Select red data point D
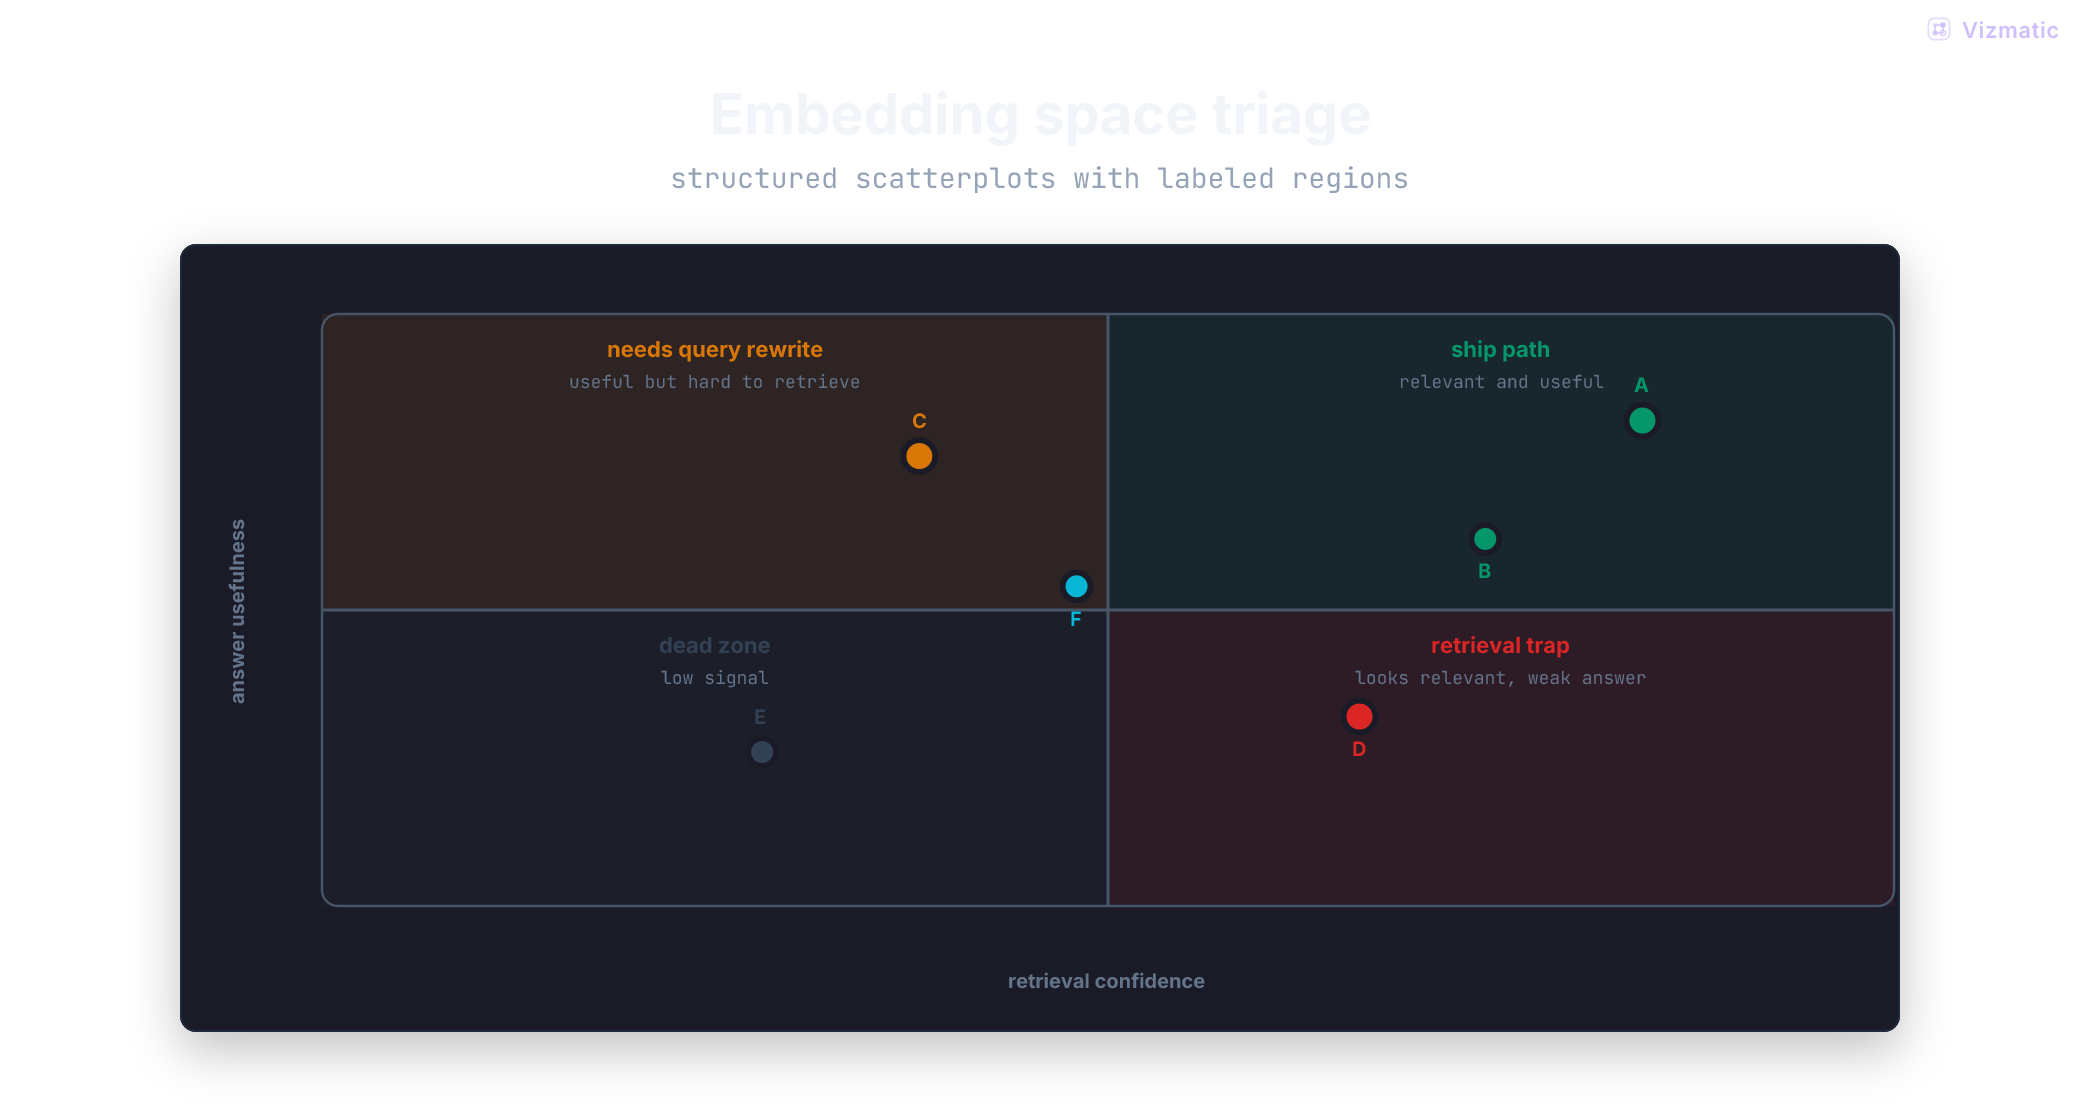 (x=1359, y=716)
